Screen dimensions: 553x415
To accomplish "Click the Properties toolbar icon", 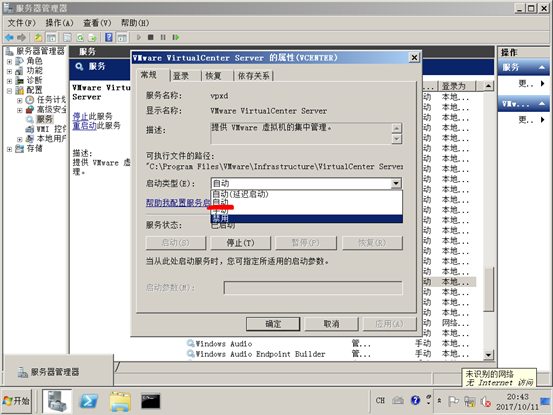I will point(67,37).
